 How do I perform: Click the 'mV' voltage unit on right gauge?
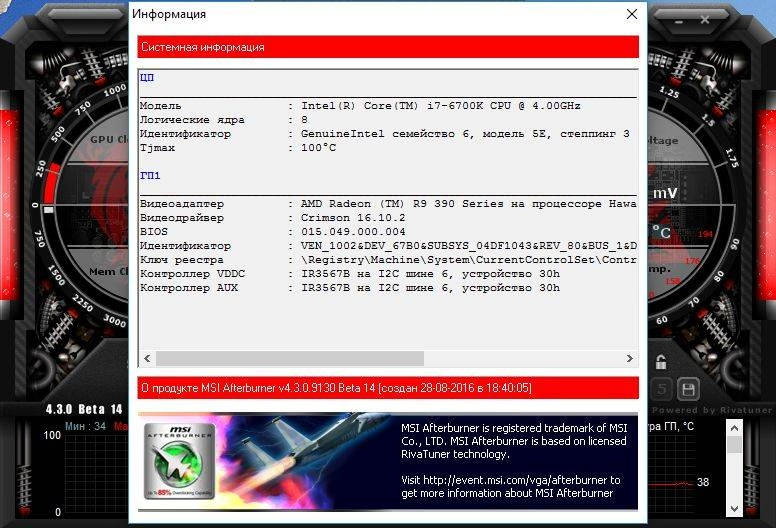(x=665, y=193)
